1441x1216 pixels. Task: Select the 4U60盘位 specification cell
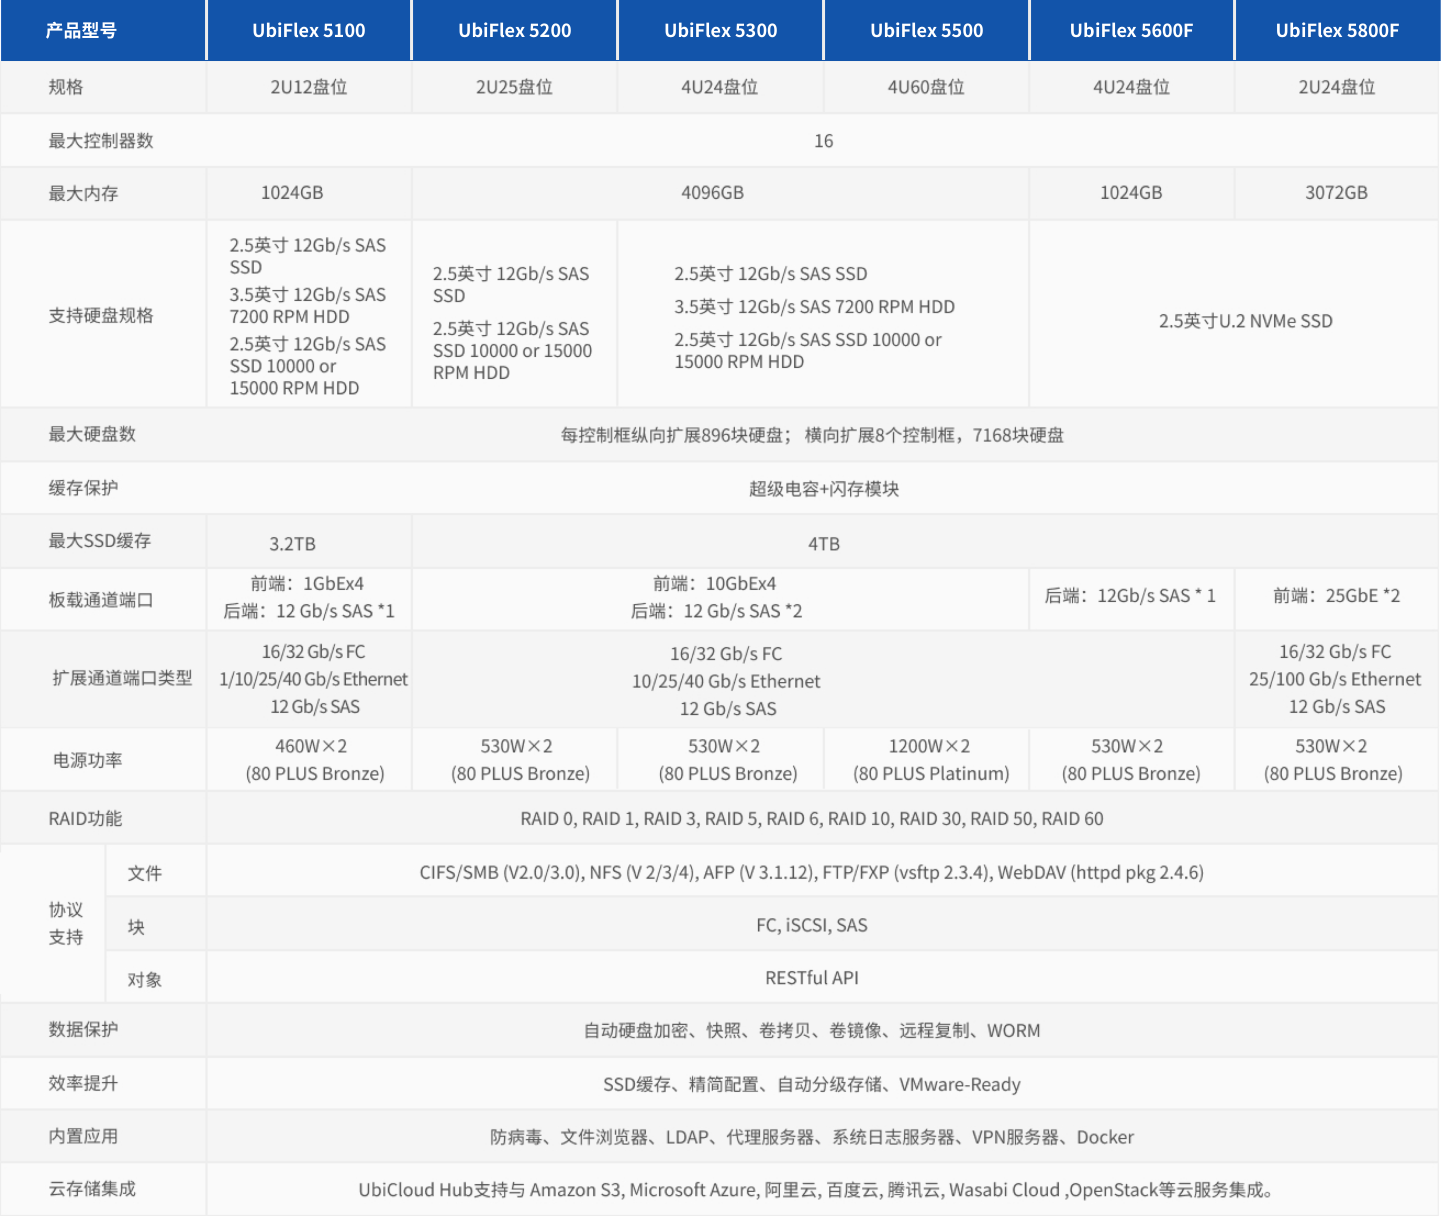(x=926, y=87)
